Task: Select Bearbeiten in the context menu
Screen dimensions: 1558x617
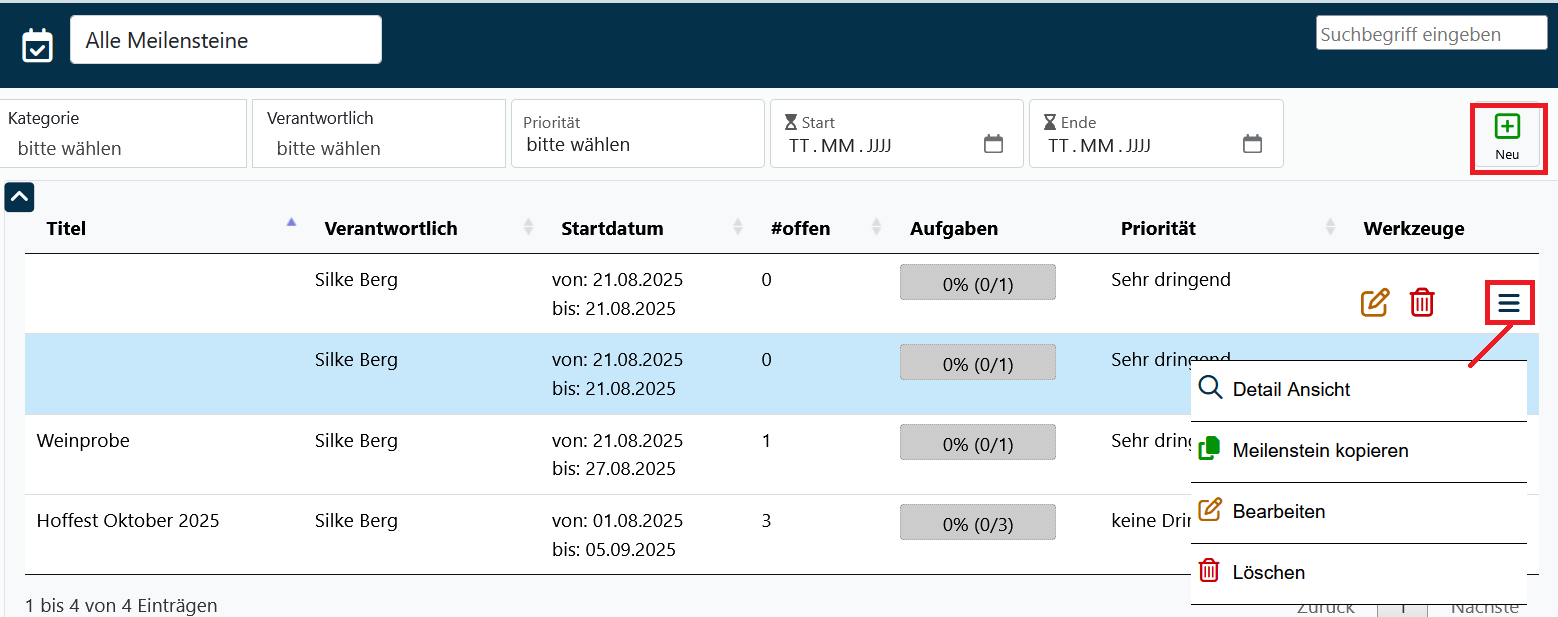Action: (1278, 512)
